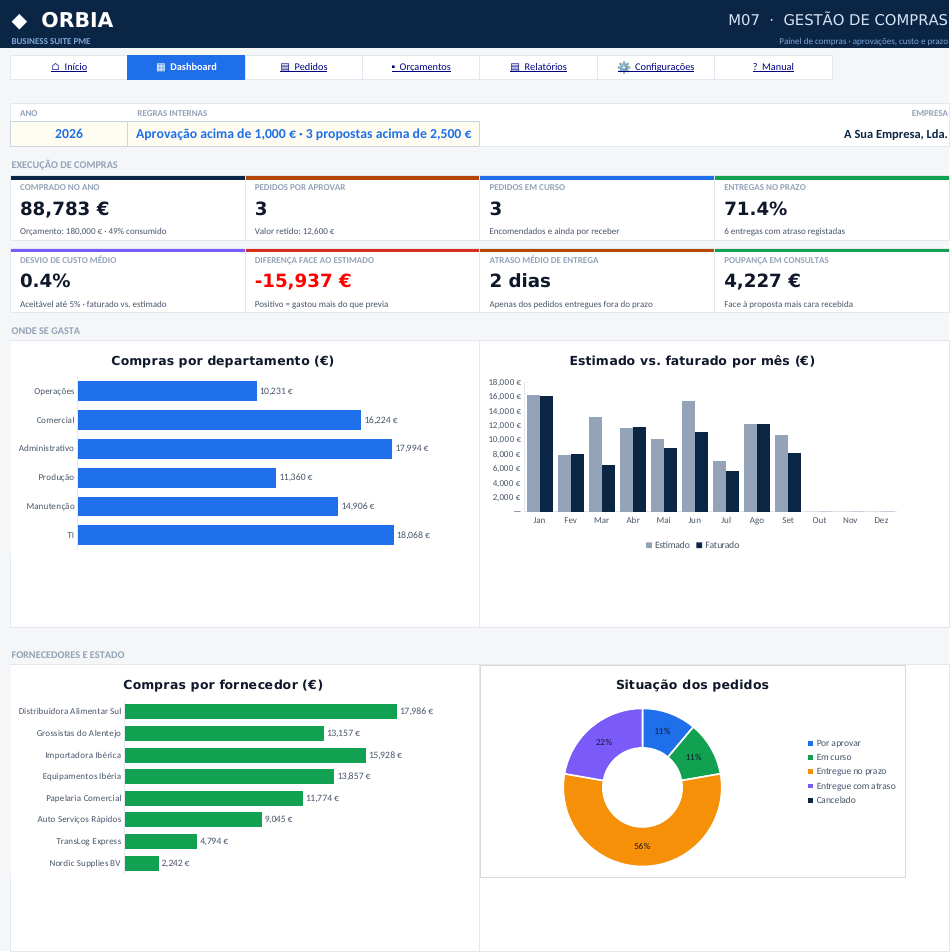The image size is (950, 952).
Task: Click the Auto Serviços Rápidos supplier bar
Action: point(193,820)
